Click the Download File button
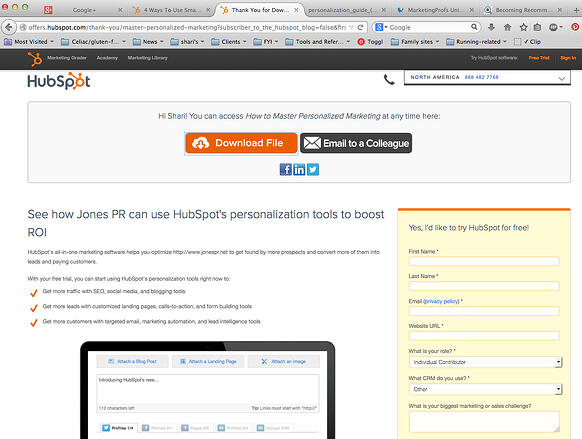Viewport: 582px width, 439px height. (241, 143)
